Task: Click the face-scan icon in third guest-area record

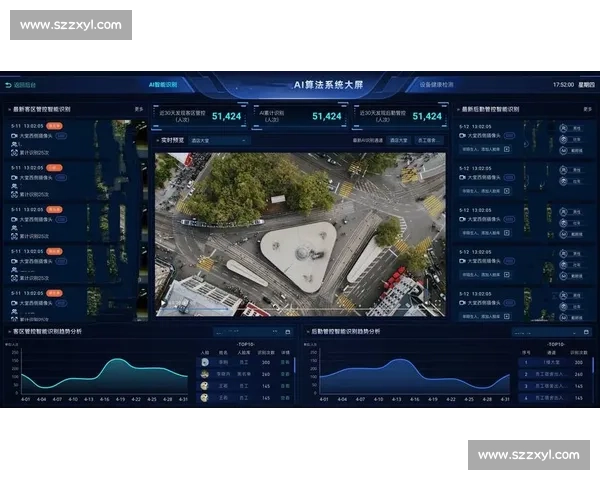Action: pos(15,236)
